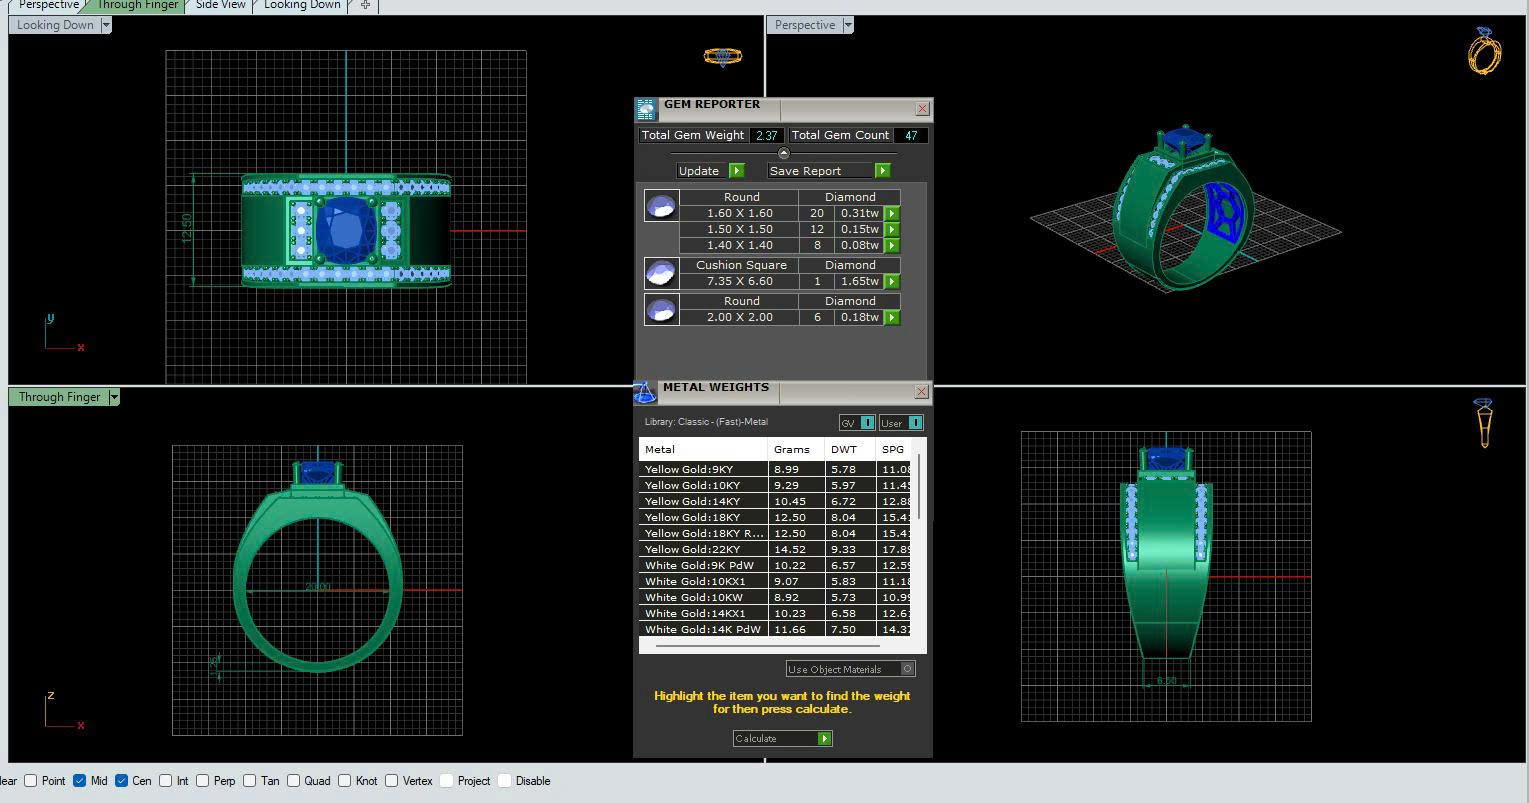The width and height of the screenshot is (1529, 803).
Task: Click the Cushion Square gem thumbnail icon
Action: coord(661,273)
